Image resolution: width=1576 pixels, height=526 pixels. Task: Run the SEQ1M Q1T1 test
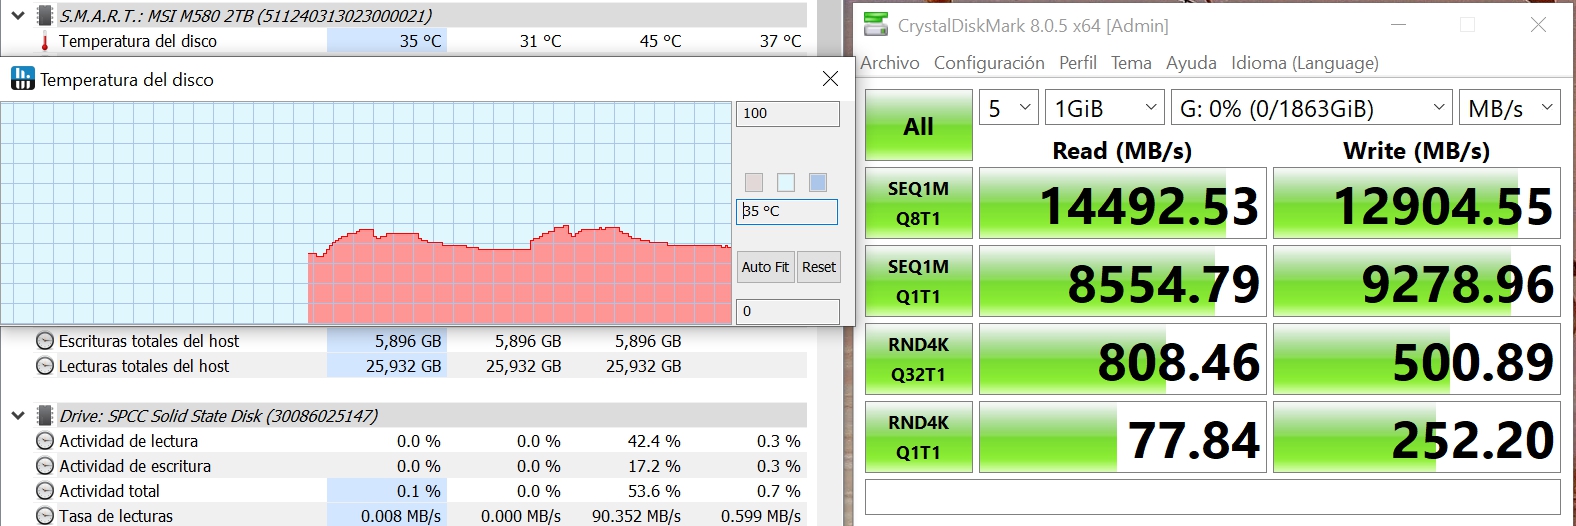click(918, 281)
